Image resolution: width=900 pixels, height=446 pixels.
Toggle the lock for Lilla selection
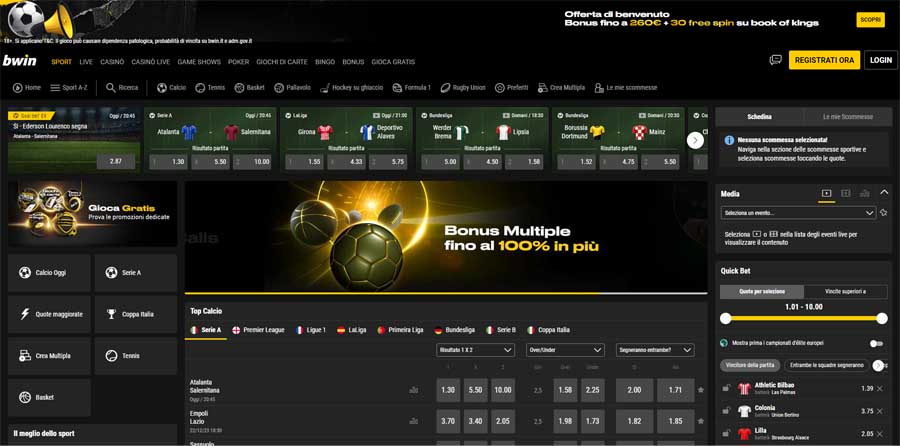pyautogui.click(x=726, y=434)
